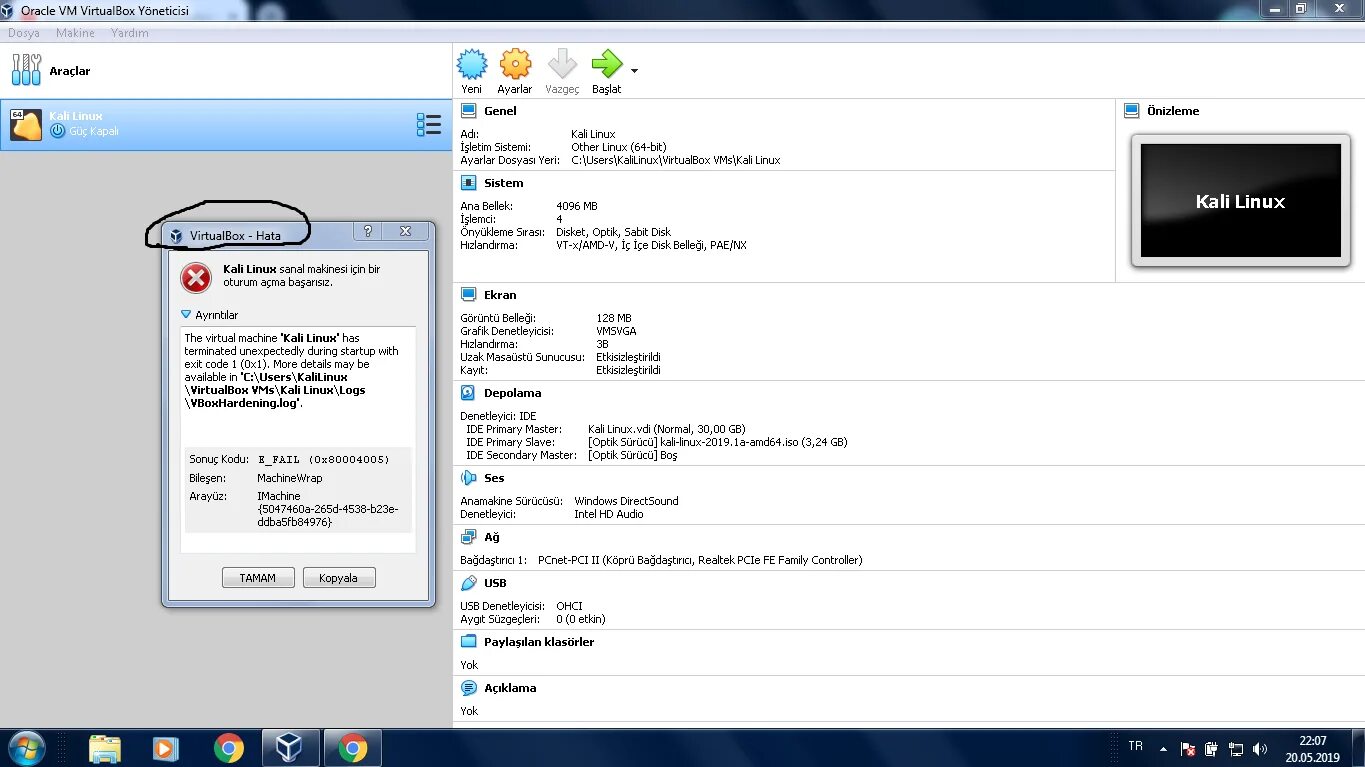Show hidden tray icons arrow
Image resolution: width=1365 pixels, height=767 pixels.
1163,748
